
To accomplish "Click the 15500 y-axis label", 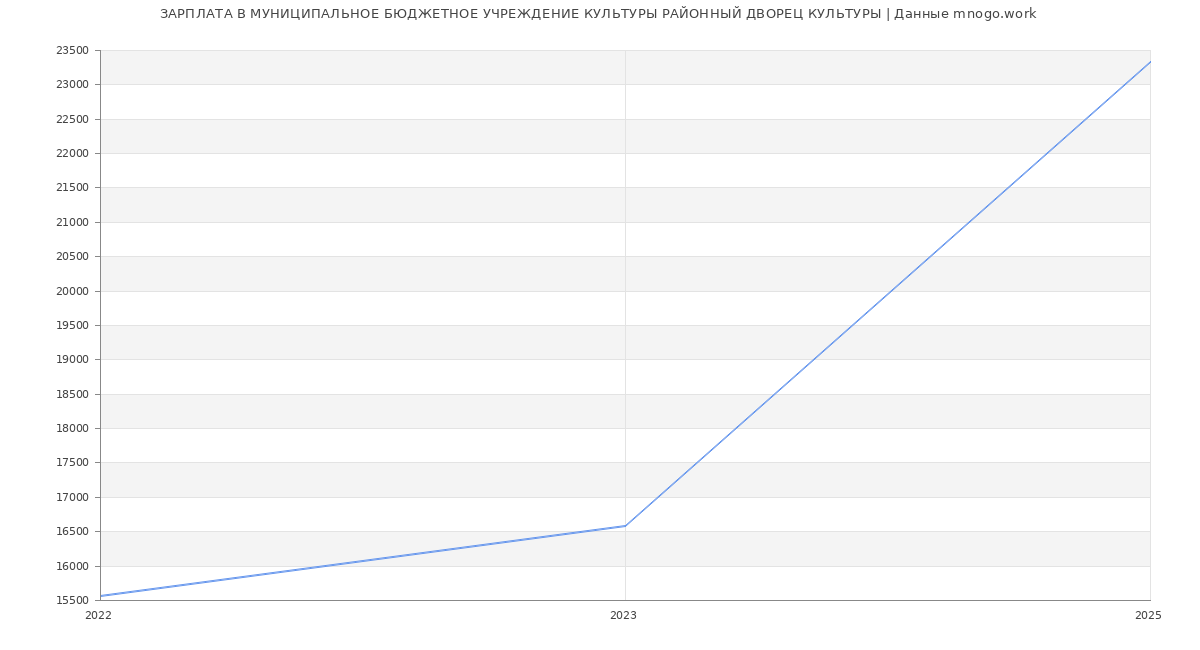I will click(x=73, y=600).
